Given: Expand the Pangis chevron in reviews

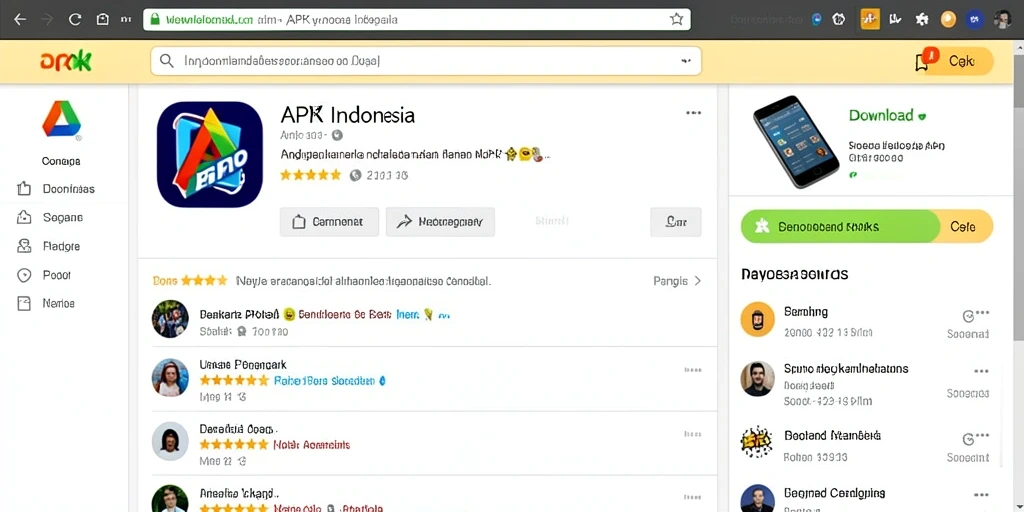Looking at the screenshot, I should (x=697, y=281).
